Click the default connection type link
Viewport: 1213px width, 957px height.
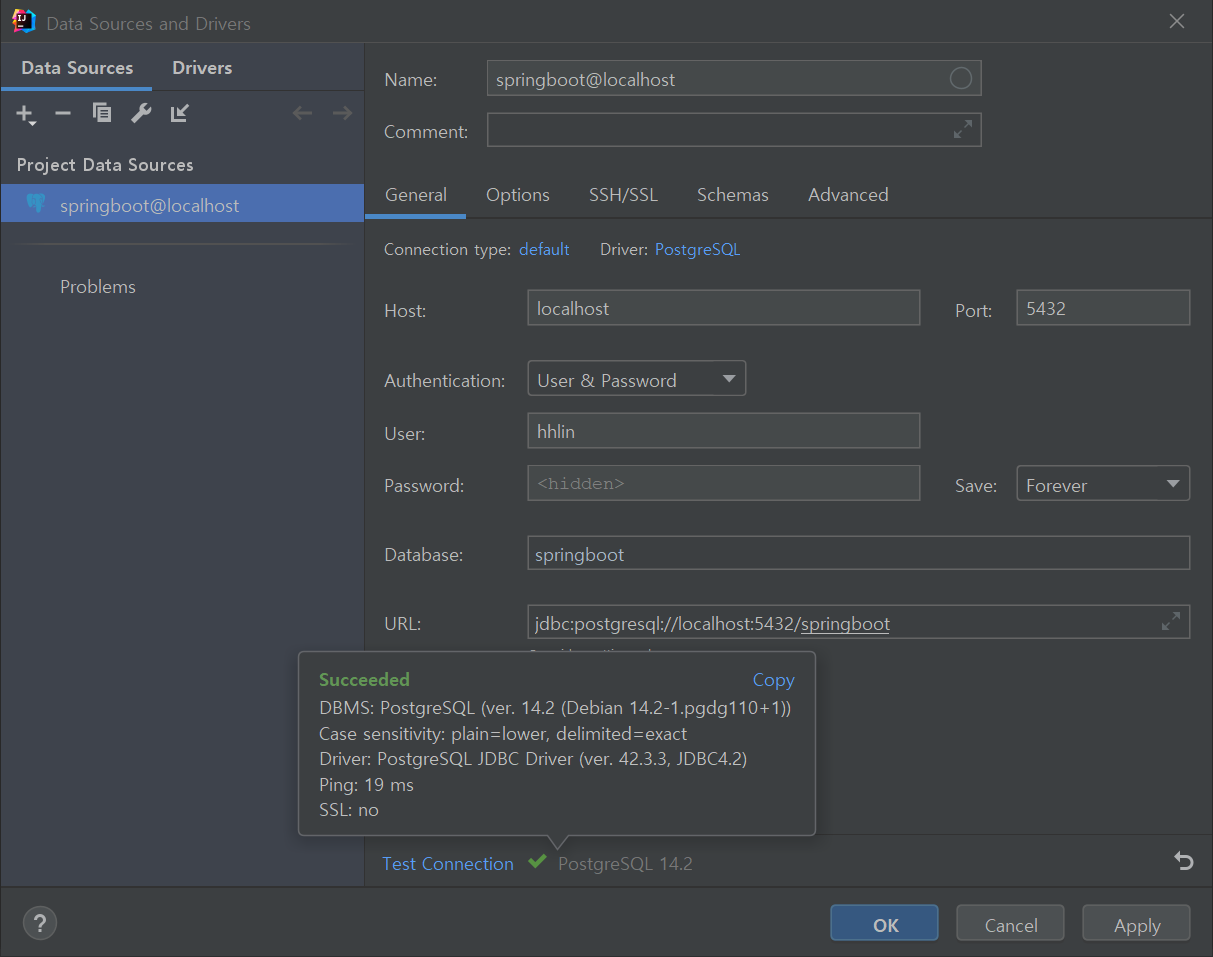click(x=544, y=249)
